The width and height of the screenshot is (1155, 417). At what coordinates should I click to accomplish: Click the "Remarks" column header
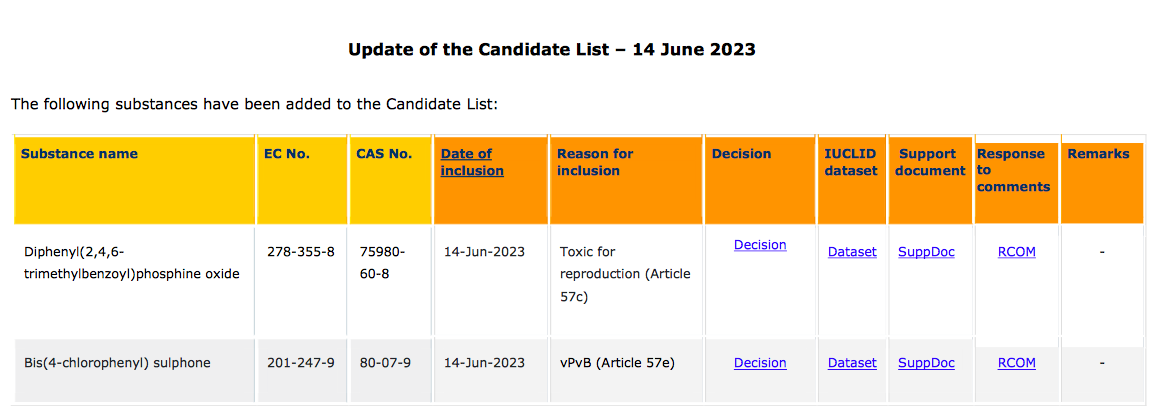coord(1098,154)
